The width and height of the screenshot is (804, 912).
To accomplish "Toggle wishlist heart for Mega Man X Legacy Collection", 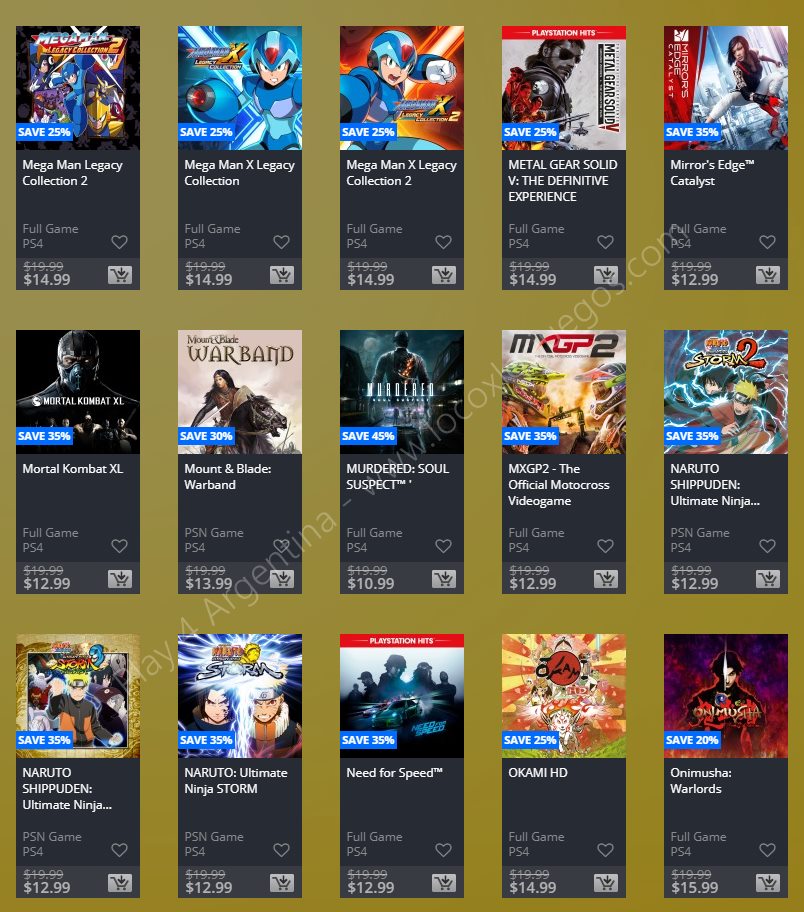I will [x=282, y=242].
